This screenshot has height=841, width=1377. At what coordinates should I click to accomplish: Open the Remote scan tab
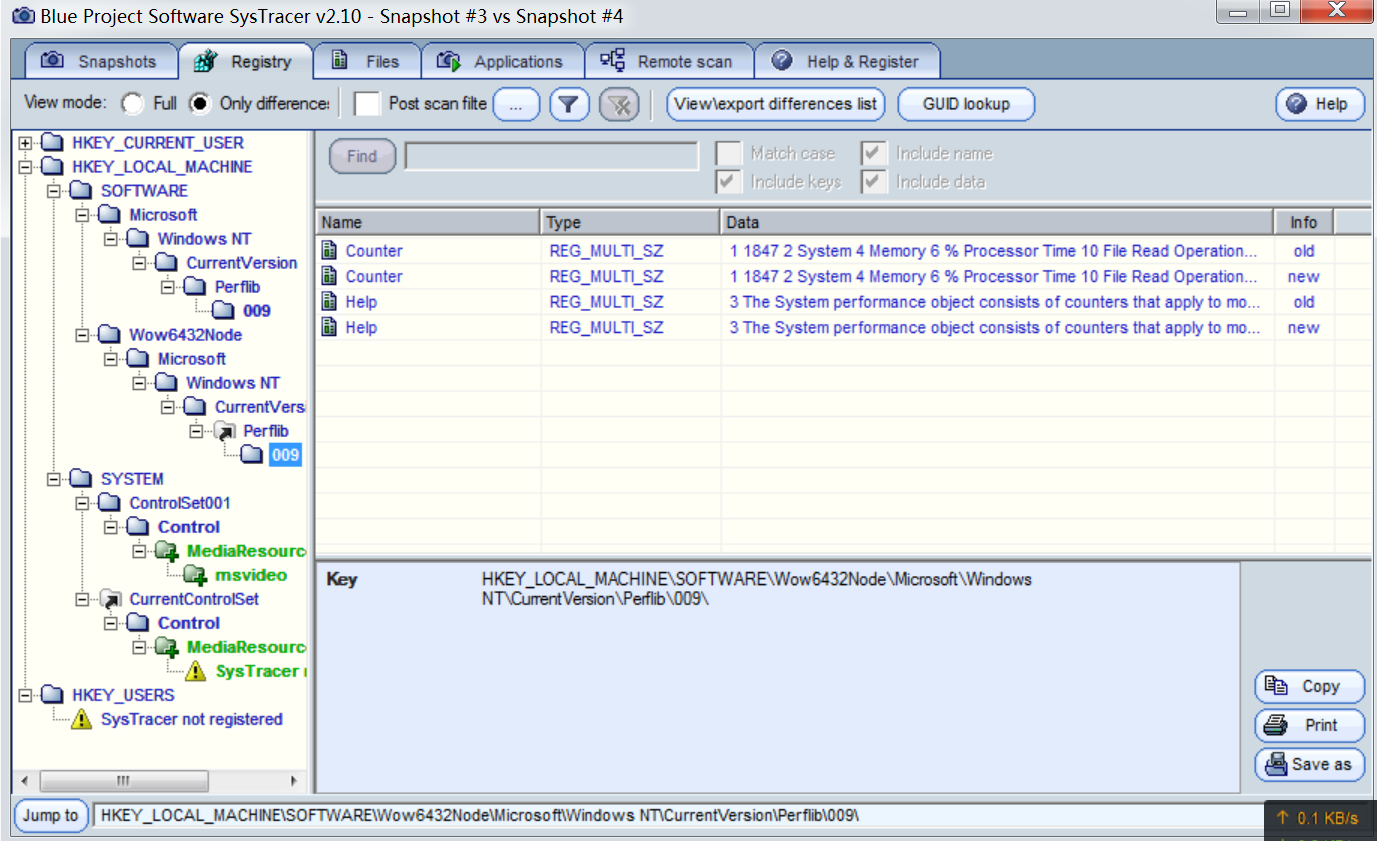(x=668, y=61)
